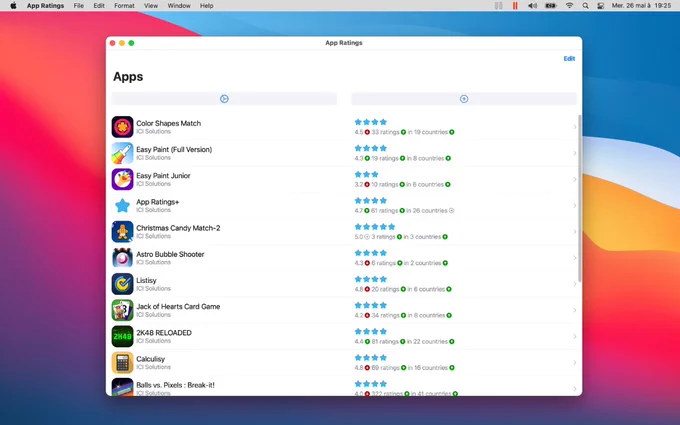
Task: Open Spotlight search in the menu bar
Action: pyautogui.click(x=585, y=6)
